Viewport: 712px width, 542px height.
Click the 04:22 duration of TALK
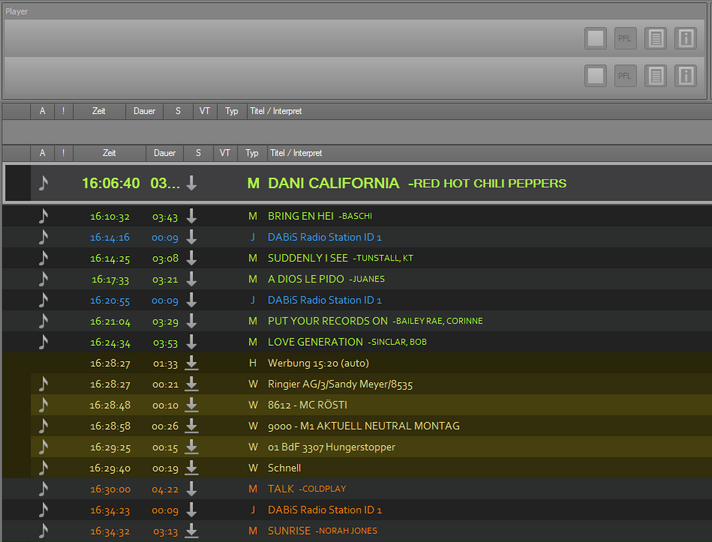coord(165,489)
